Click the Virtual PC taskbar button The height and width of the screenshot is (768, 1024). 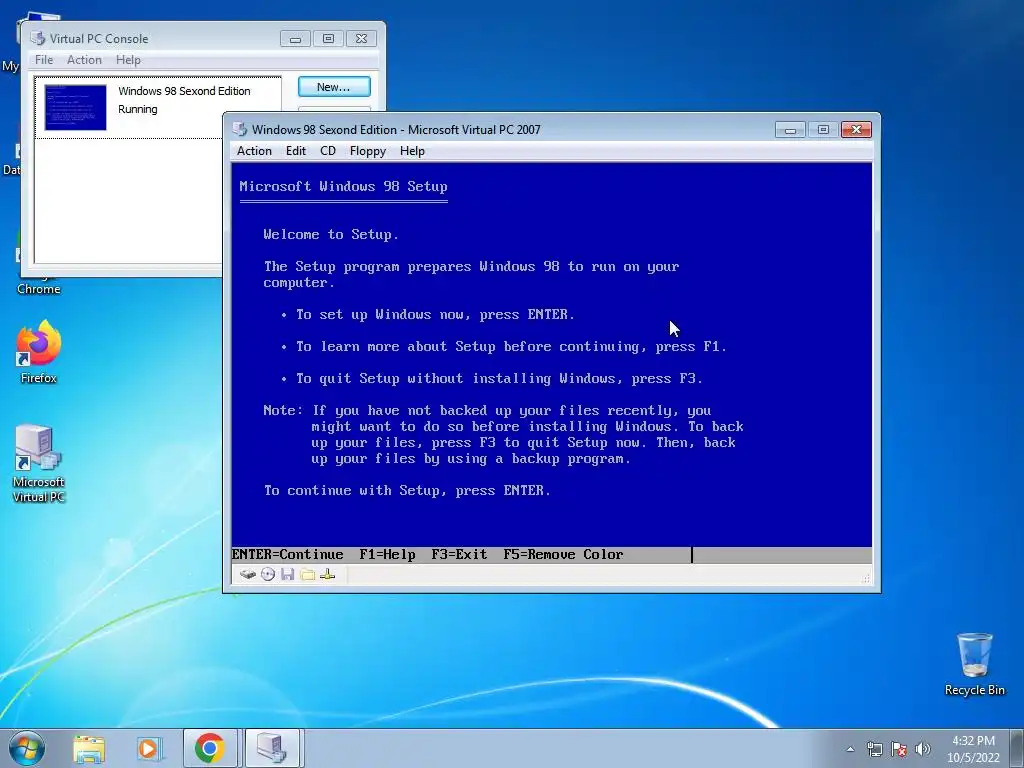(272, 748)
